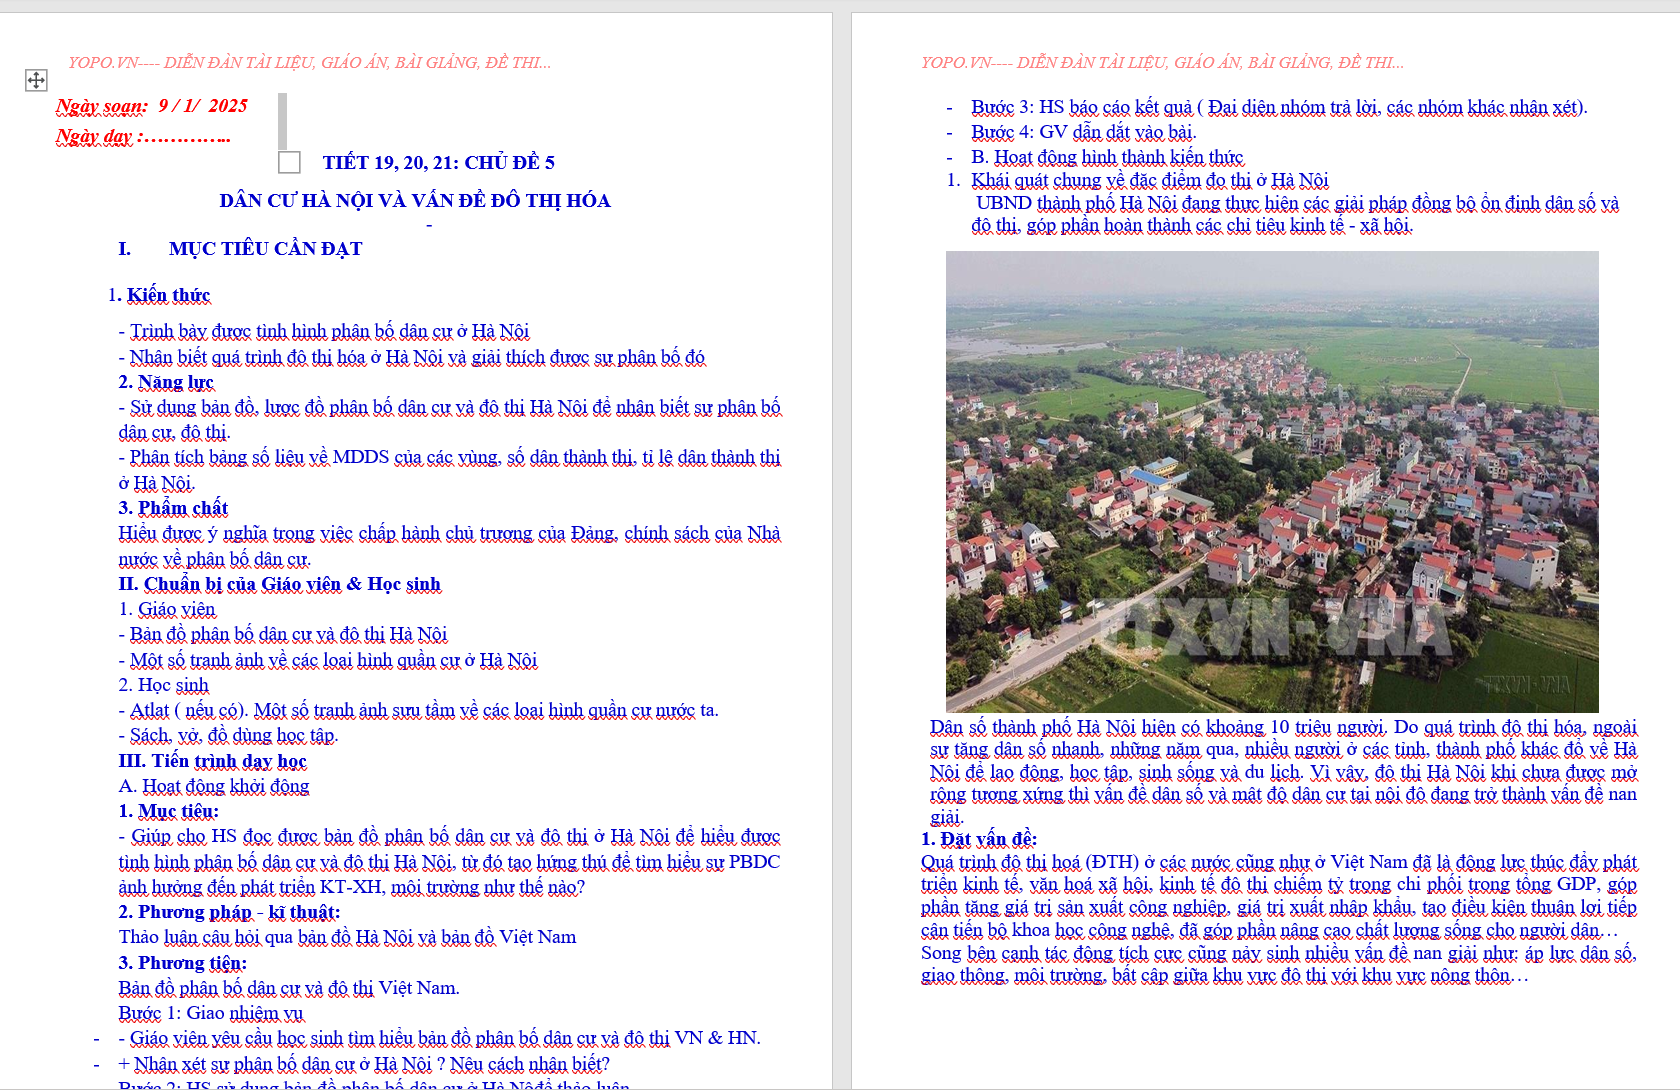Image resolution: width=1680 pixels, height=1090 pixels.
Task: Click 'B. Hoạt động hình thành kiến thức' line
Action: 1107,157
